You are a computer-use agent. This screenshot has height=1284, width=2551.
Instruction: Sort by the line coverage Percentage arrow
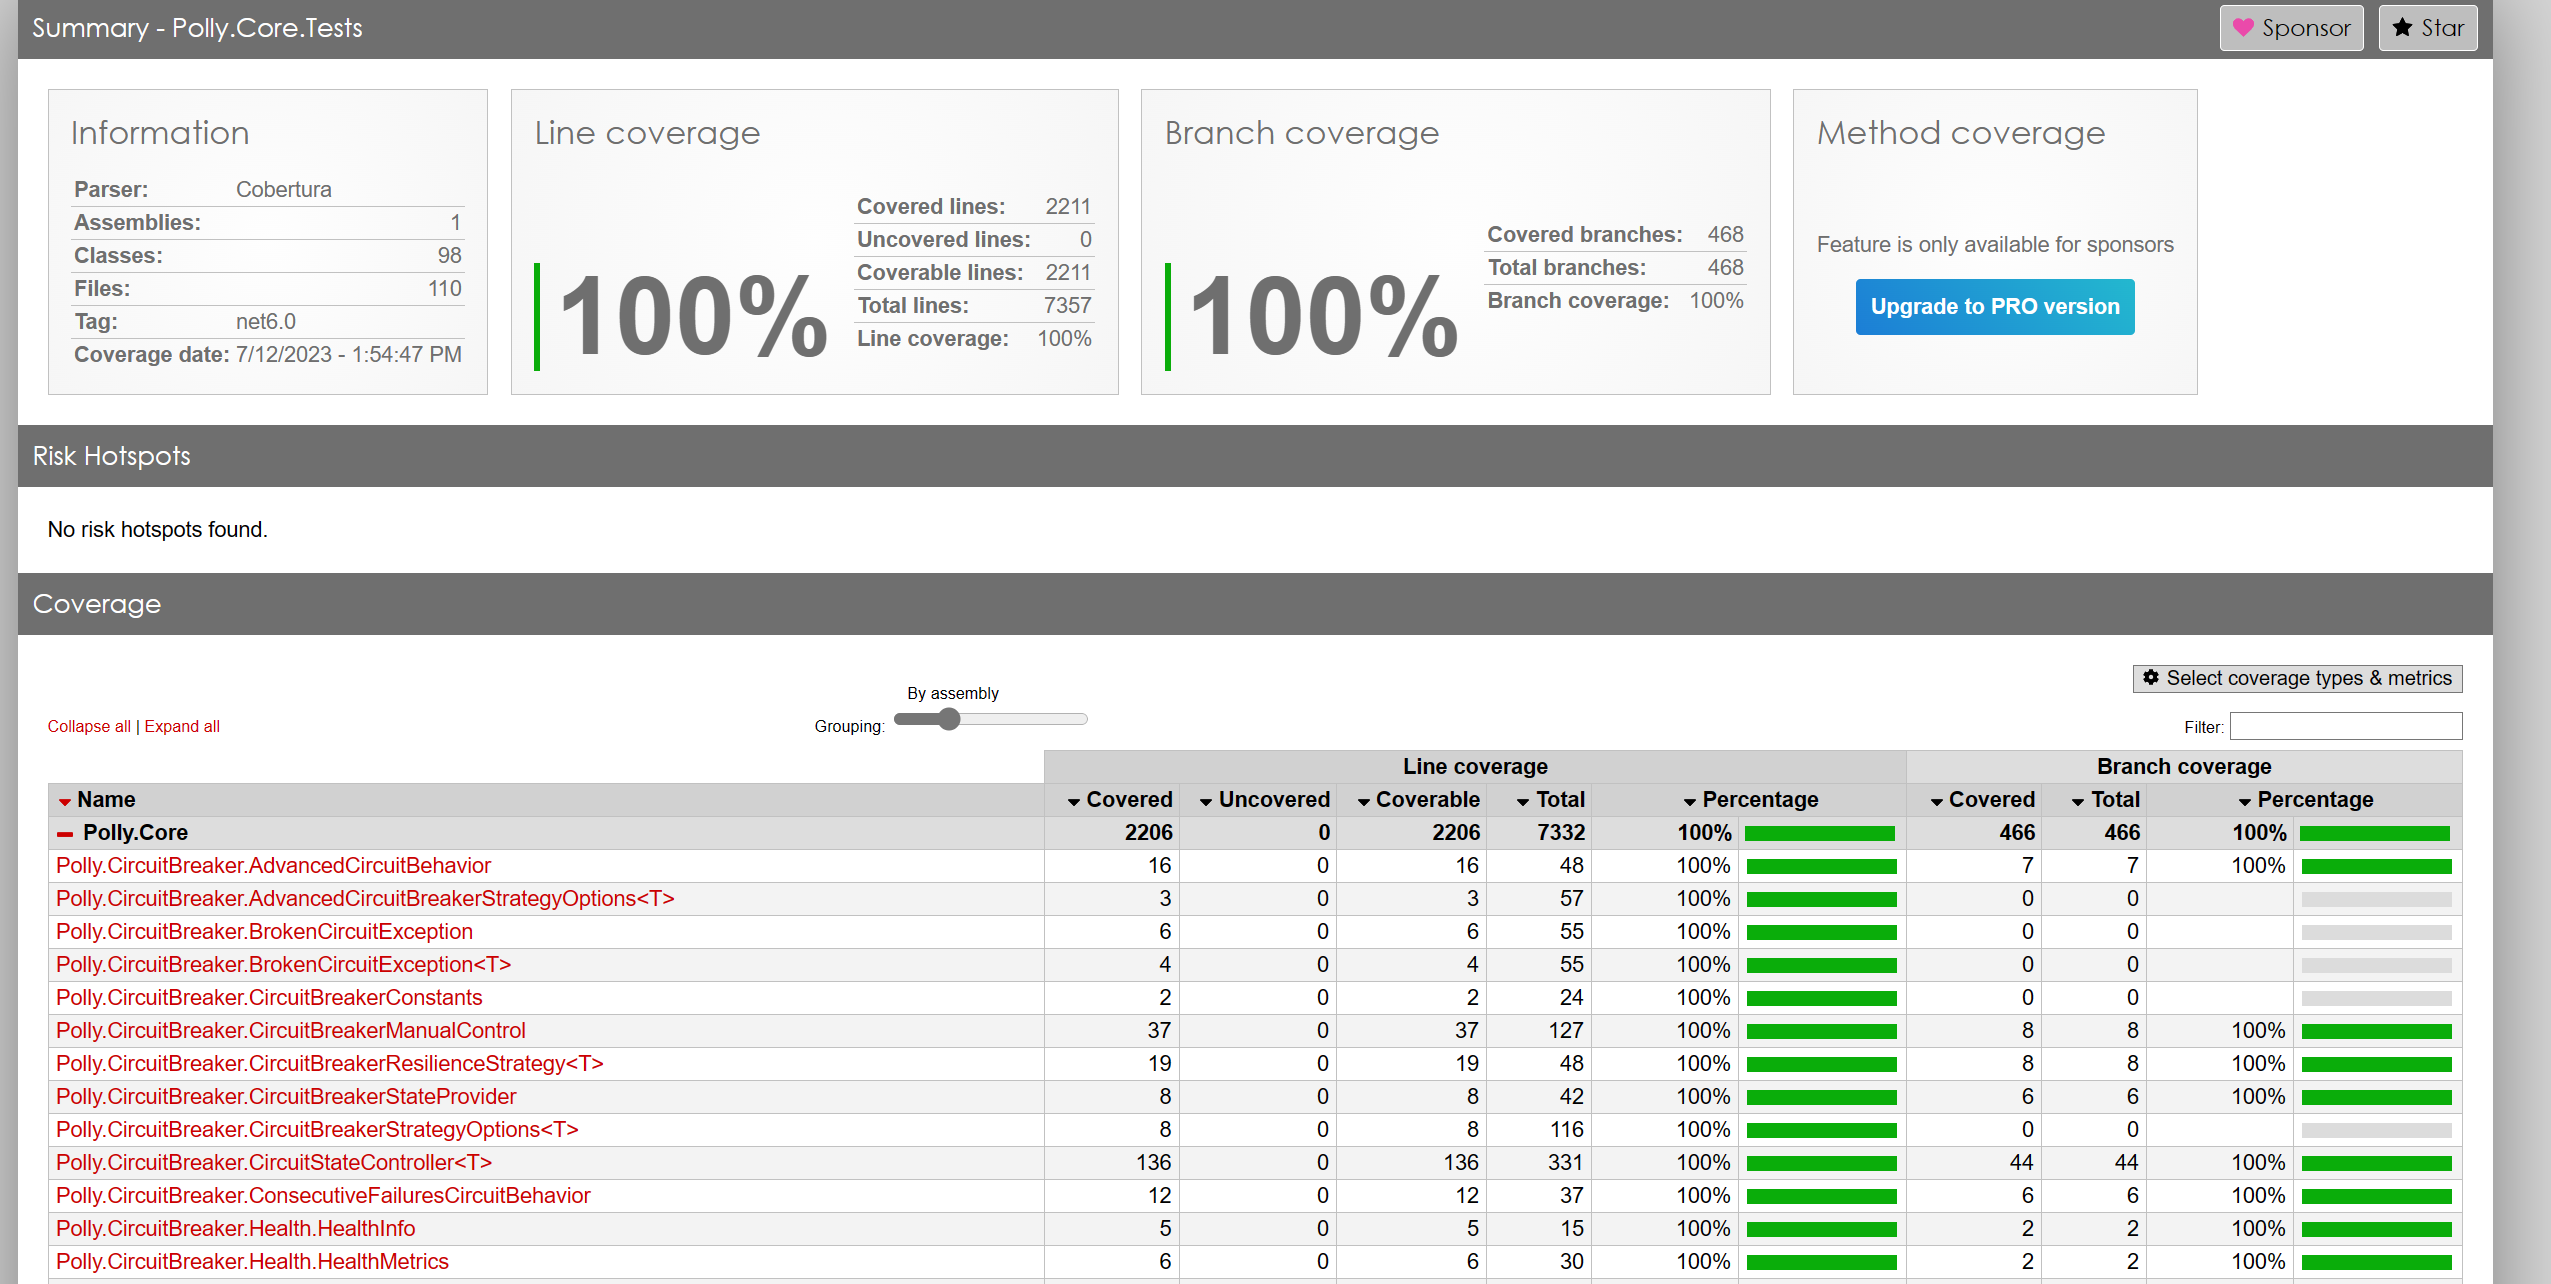[1690, 800]
